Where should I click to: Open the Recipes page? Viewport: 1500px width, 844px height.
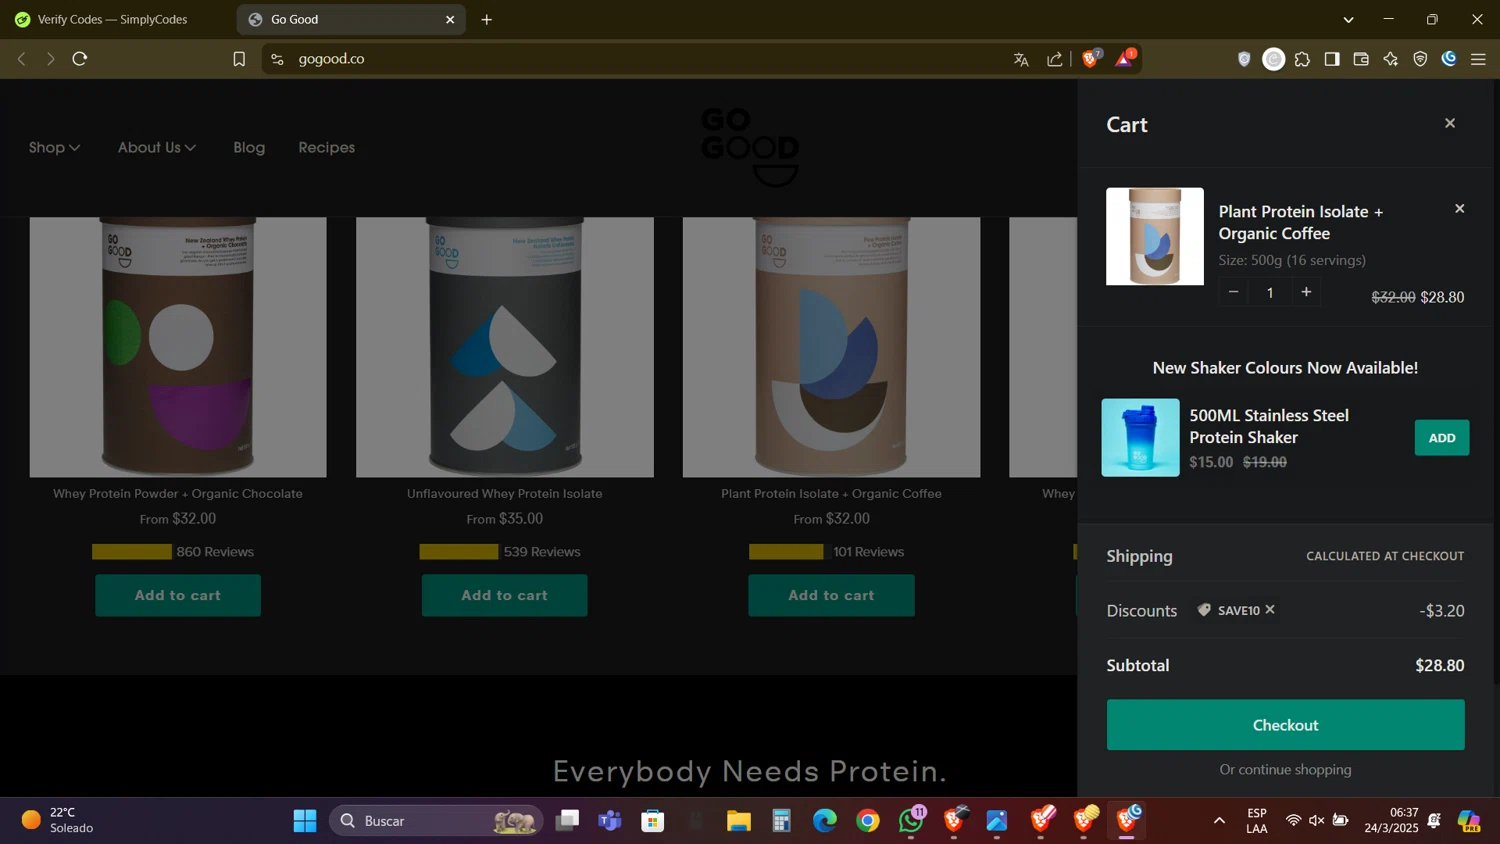pyautogui.click(x=326, y=147)
